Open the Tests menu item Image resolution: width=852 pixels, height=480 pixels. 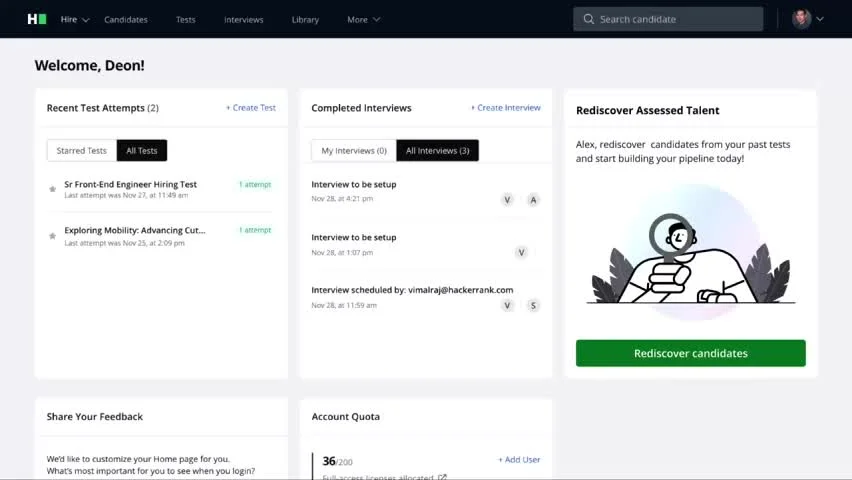185,20
